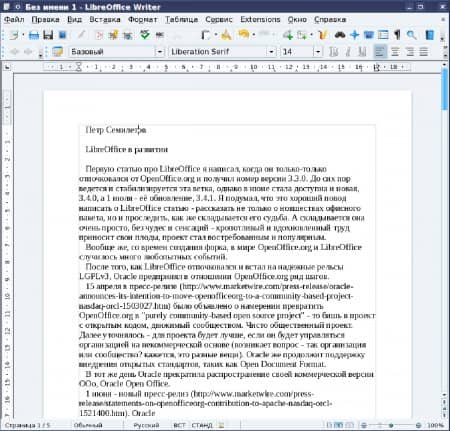Click the Paste clipboard icon

(206, 35)
